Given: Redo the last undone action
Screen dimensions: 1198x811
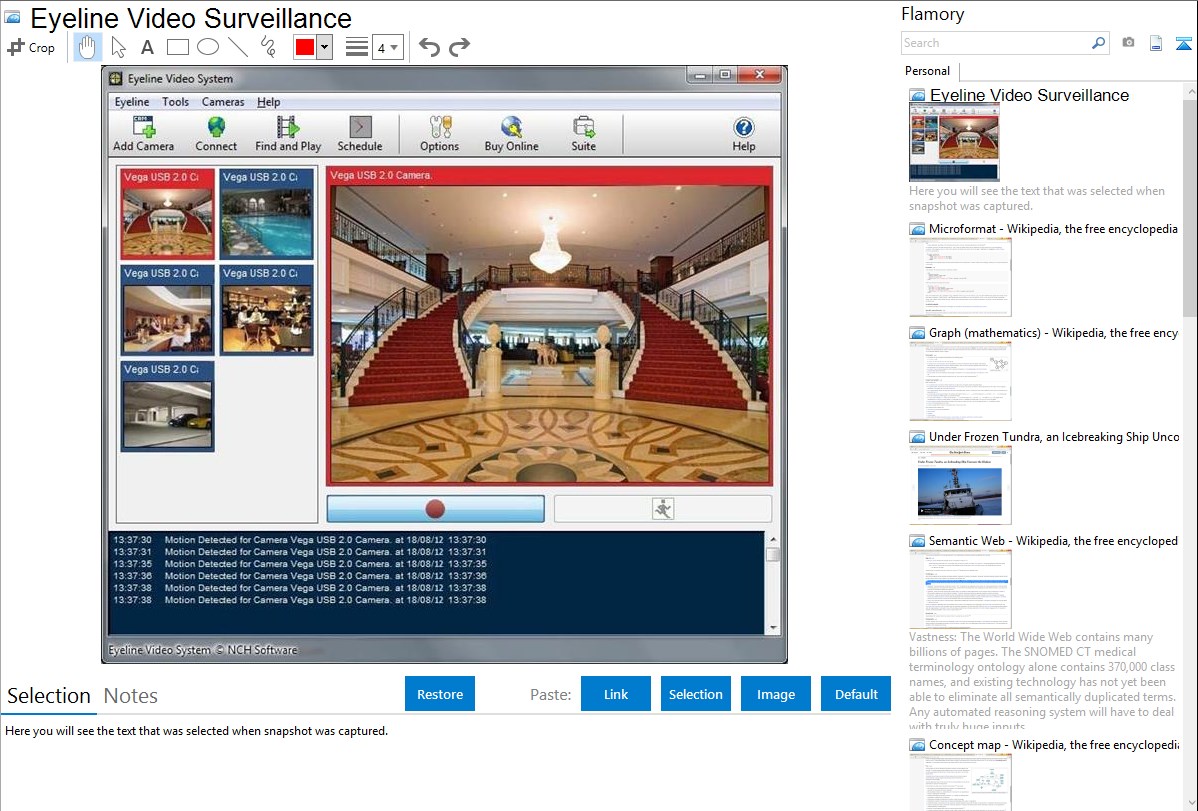Looking at the screenshot, I should tap(459, 47).
